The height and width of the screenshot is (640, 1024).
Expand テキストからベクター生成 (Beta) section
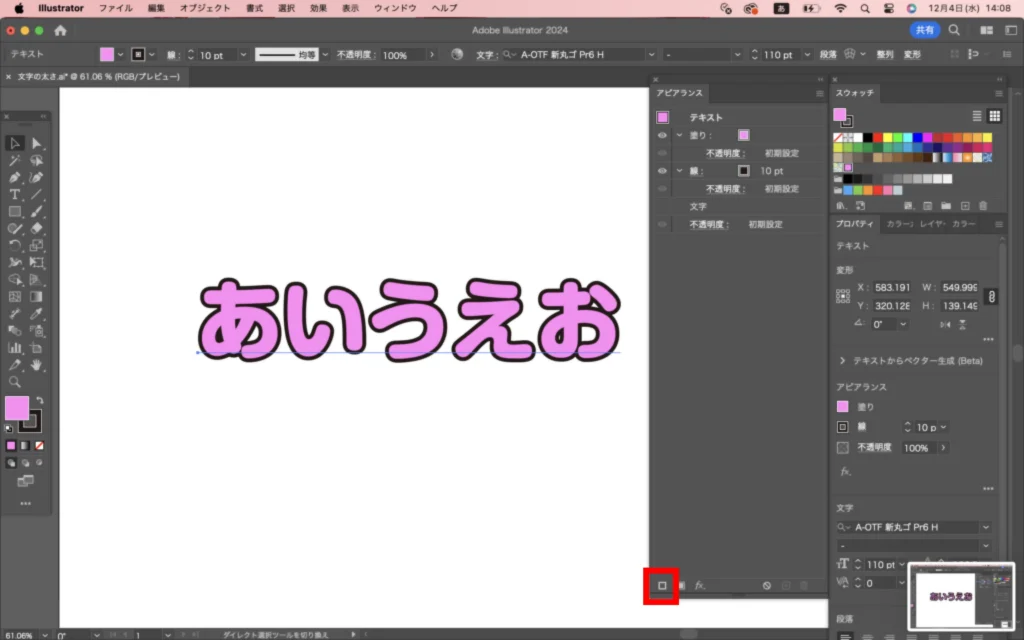pos(842,360)
